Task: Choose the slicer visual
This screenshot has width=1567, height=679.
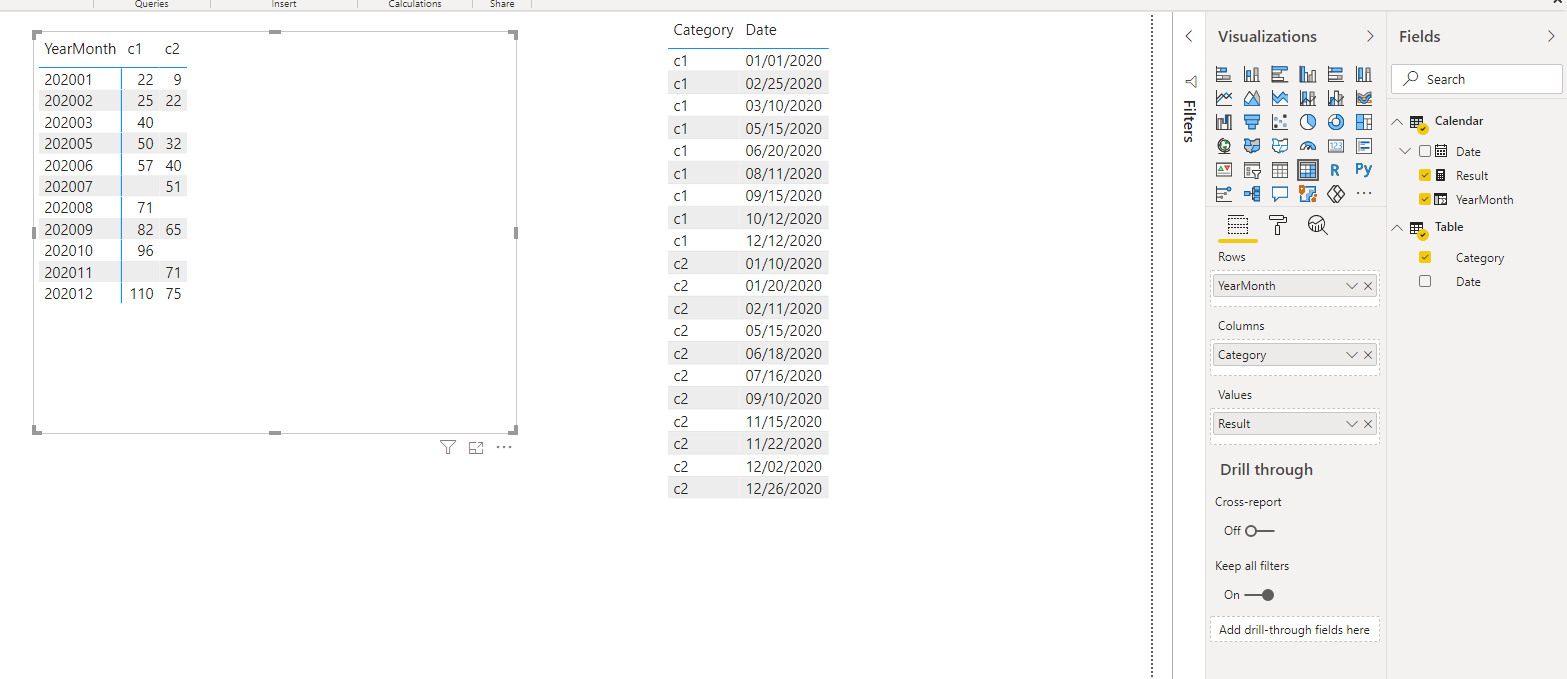Action: (1252, 170)
